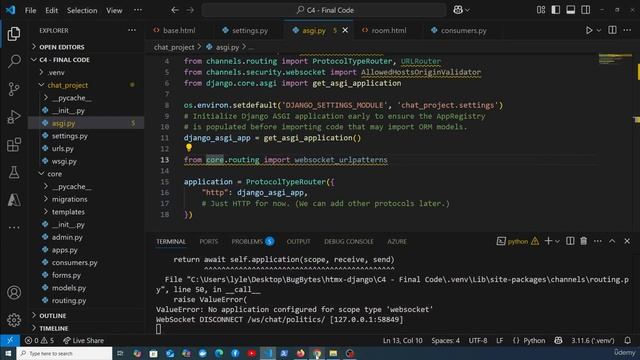Screen dimensions: 640x360
Task: Open the Manage gear menu
Action: coord(14,320)
